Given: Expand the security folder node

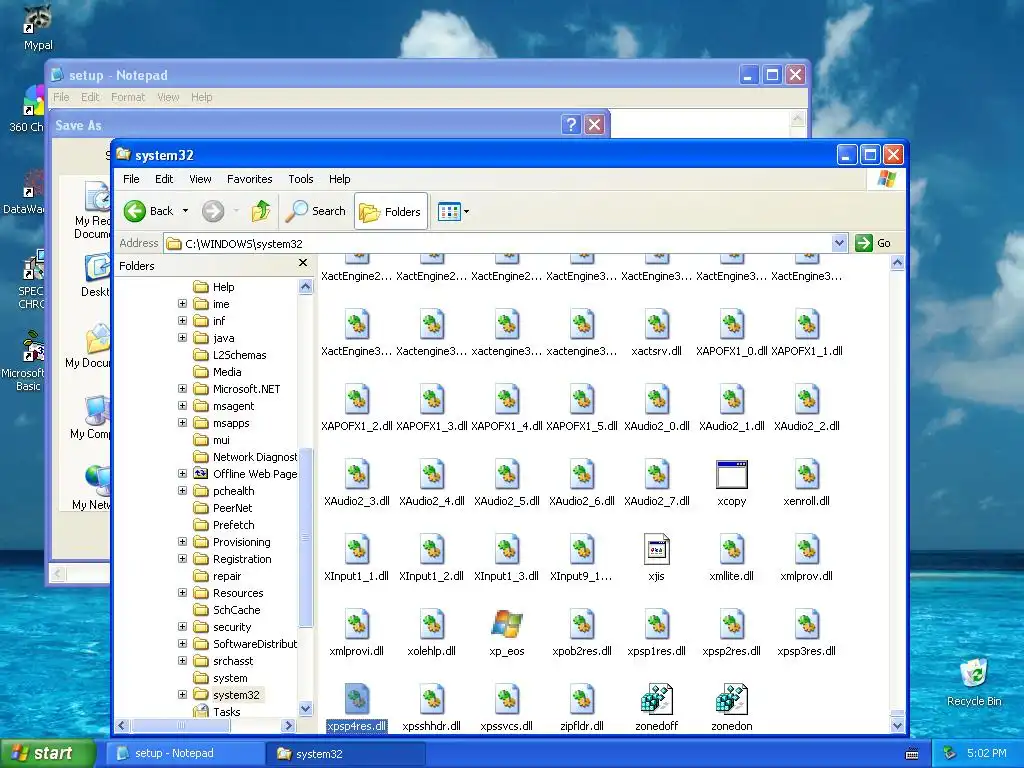Looking at the screenshot, I should click(183, 626).
